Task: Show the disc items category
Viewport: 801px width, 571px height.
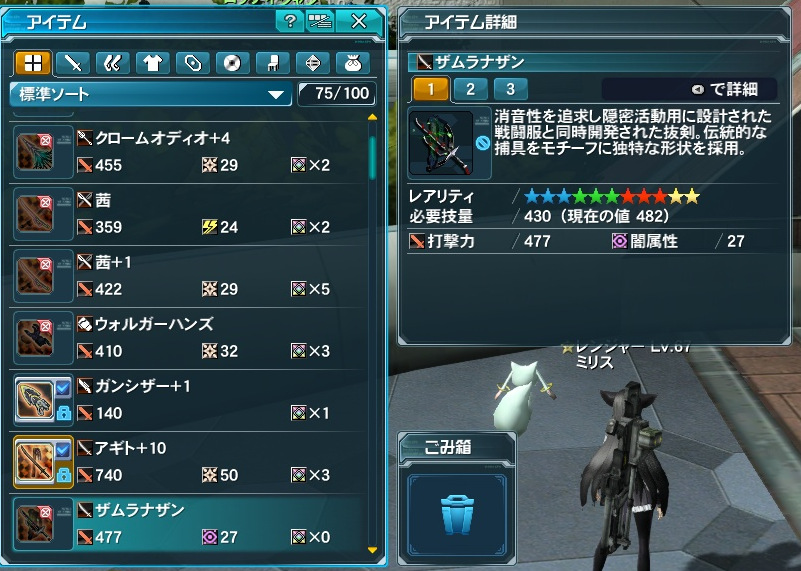Action: click(x=232, y=63)
